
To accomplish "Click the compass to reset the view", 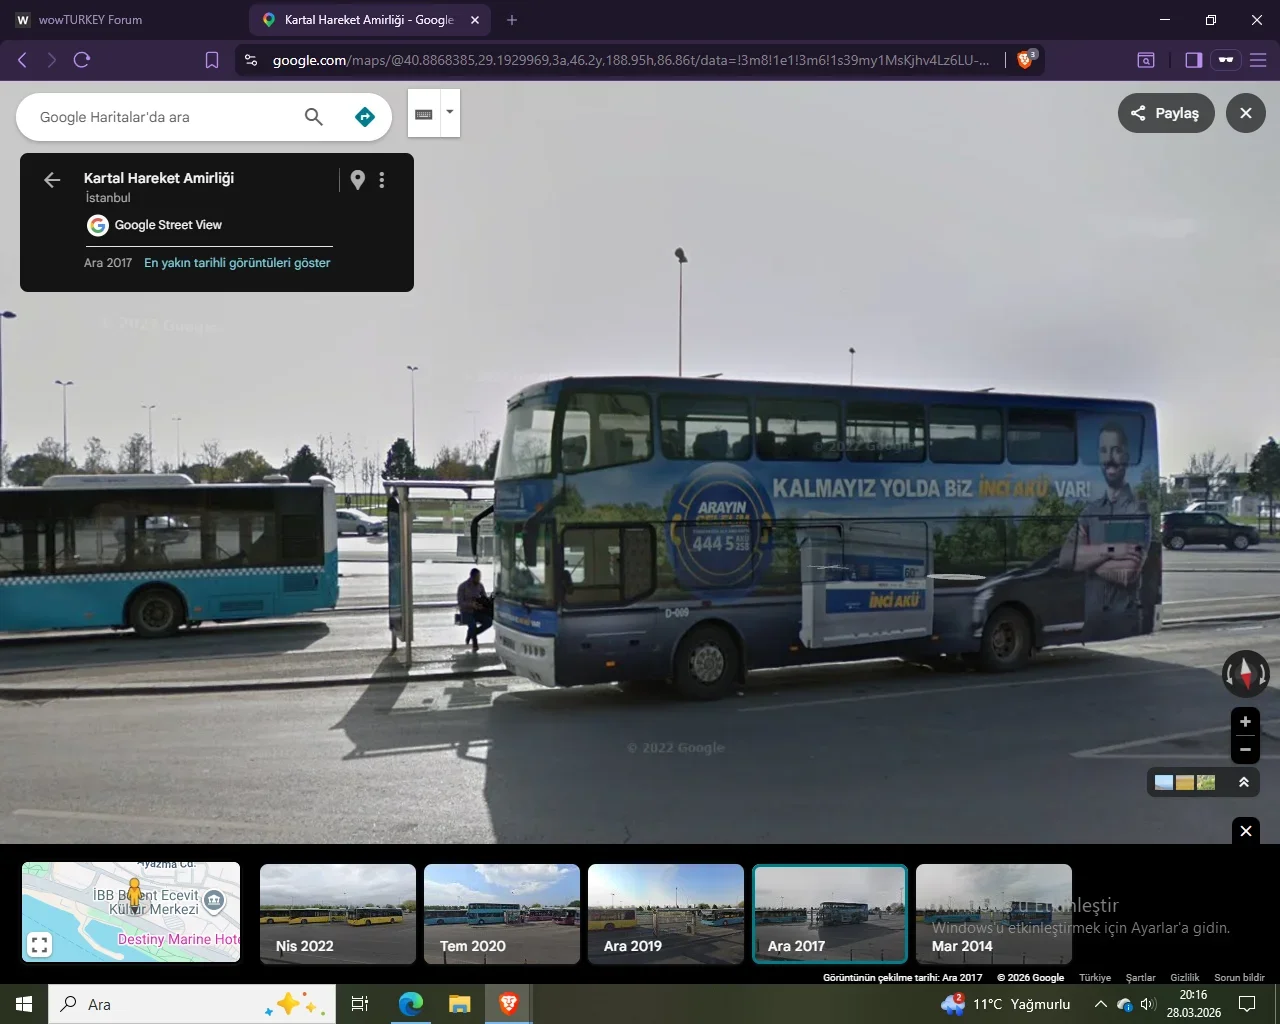I will pyautogui.click(x=1245, y=674).
